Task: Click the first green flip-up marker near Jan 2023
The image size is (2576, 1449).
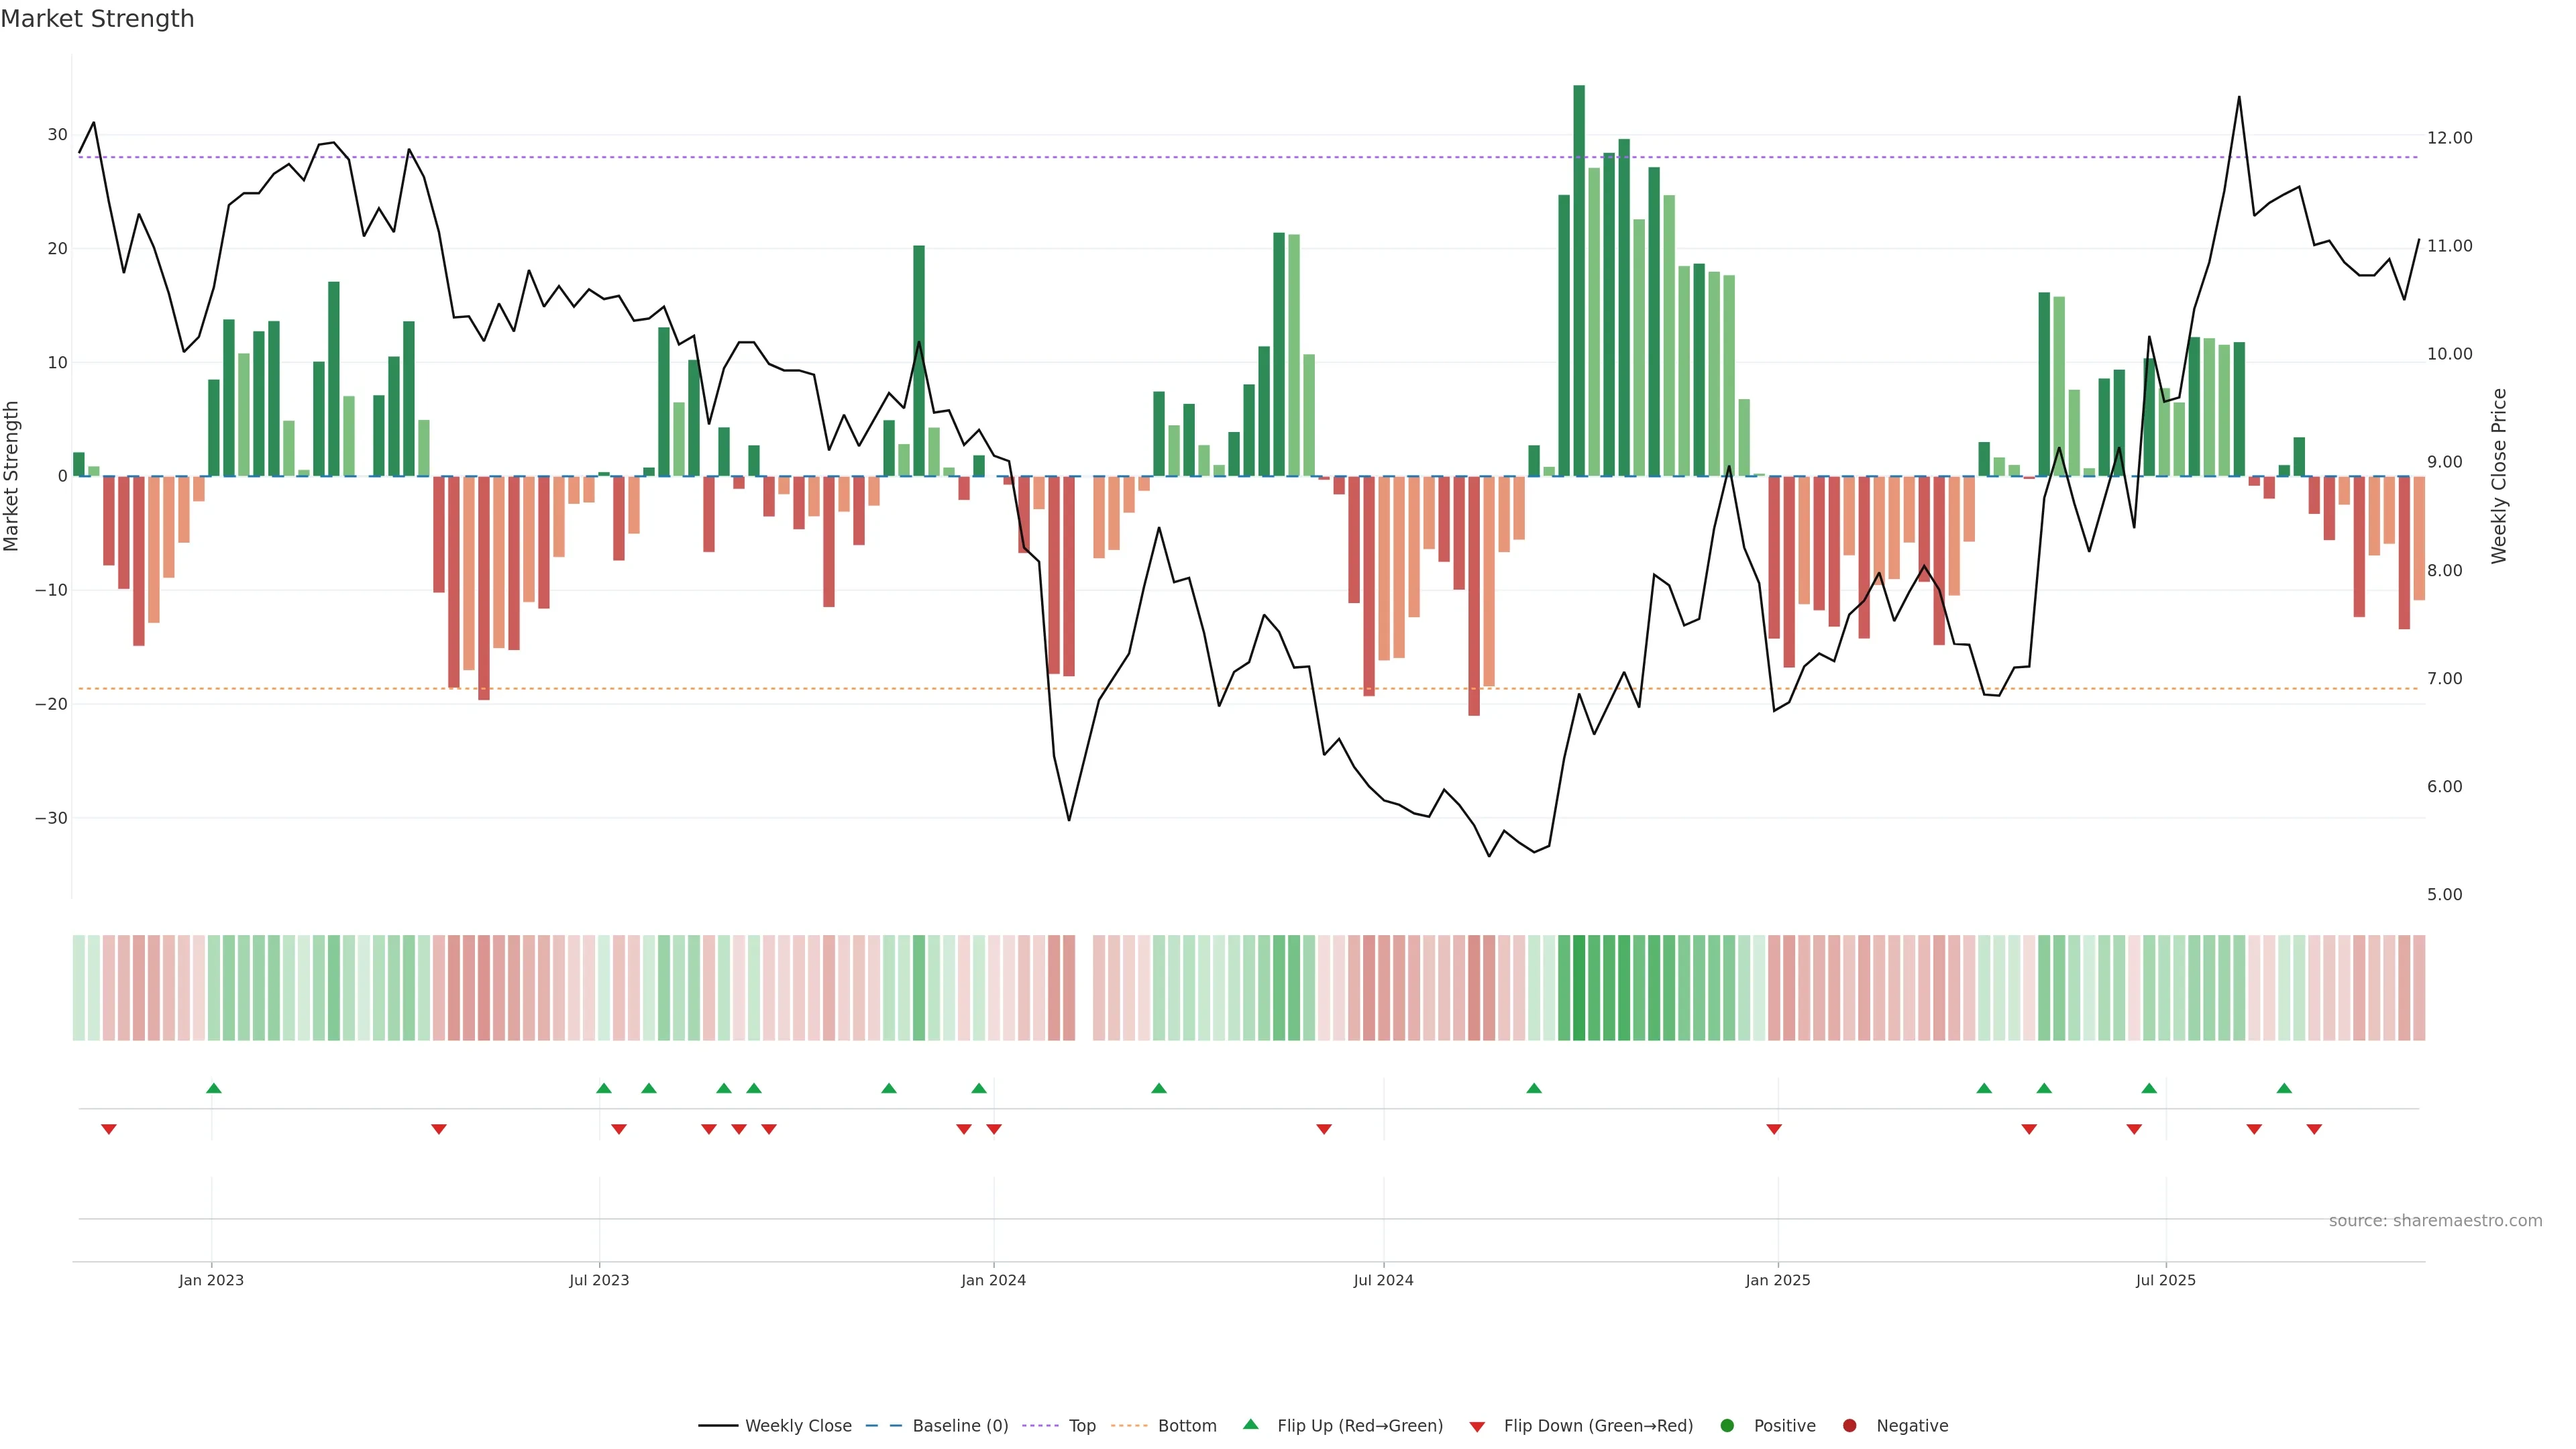Action: click(213, 1088)
